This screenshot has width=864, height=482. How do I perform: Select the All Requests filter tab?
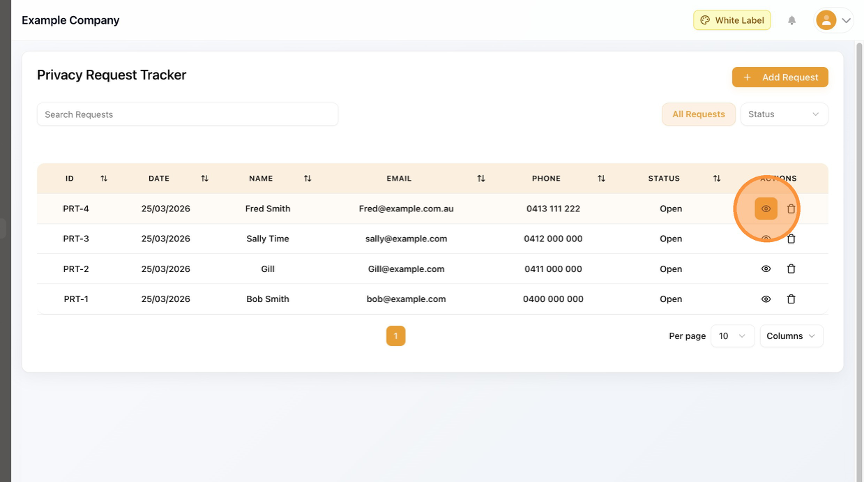(698, 114)
